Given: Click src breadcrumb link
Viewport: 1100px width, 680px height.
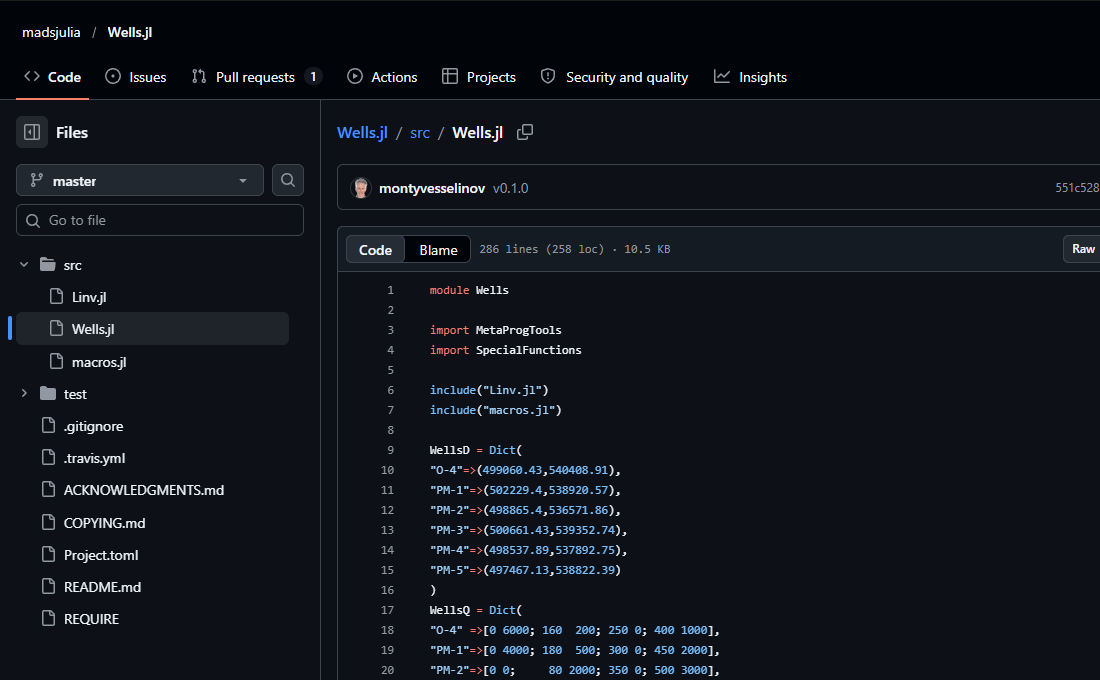Looking at the screenshot, I should (x=420, y=133).
